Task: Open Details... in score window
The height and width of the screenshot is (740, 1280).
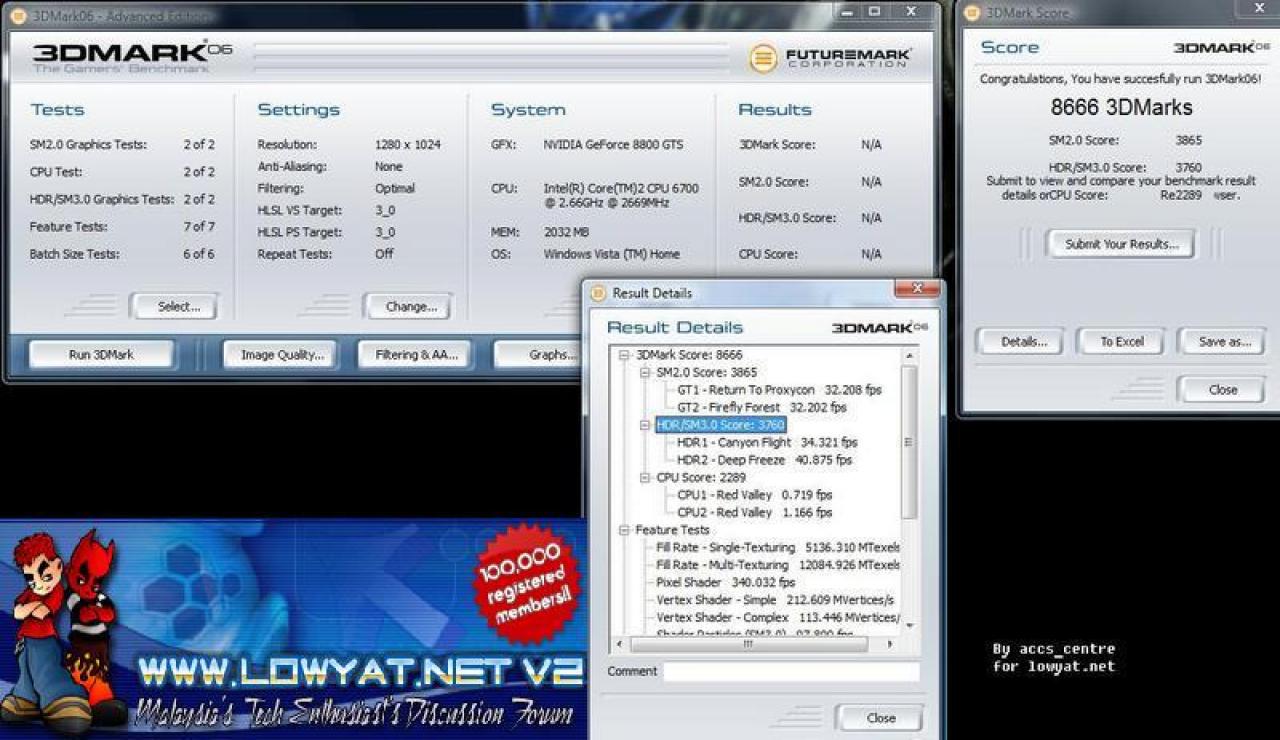Action: click(x=1020, y=341)
